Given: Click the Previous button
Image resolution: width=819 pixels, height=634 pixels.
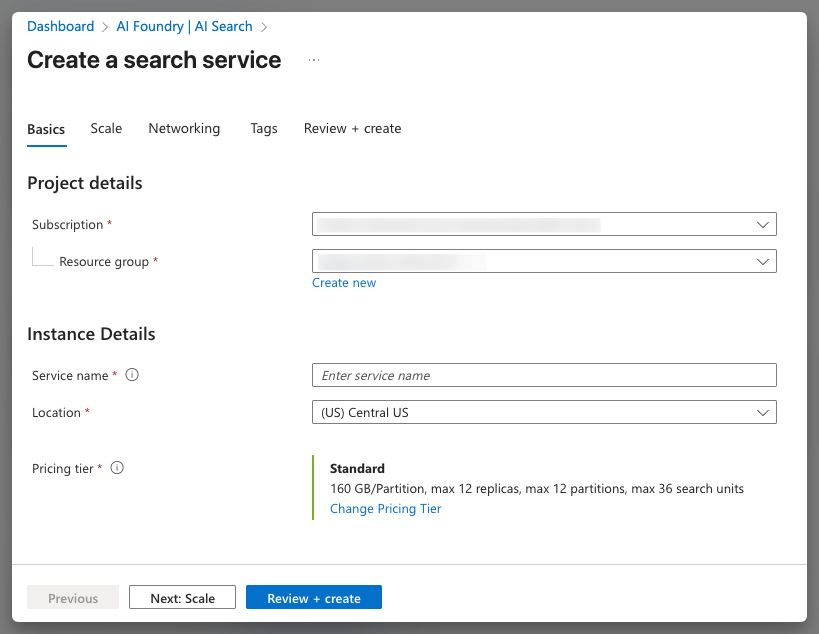Looking at the screenshot, I should (73, 598).
